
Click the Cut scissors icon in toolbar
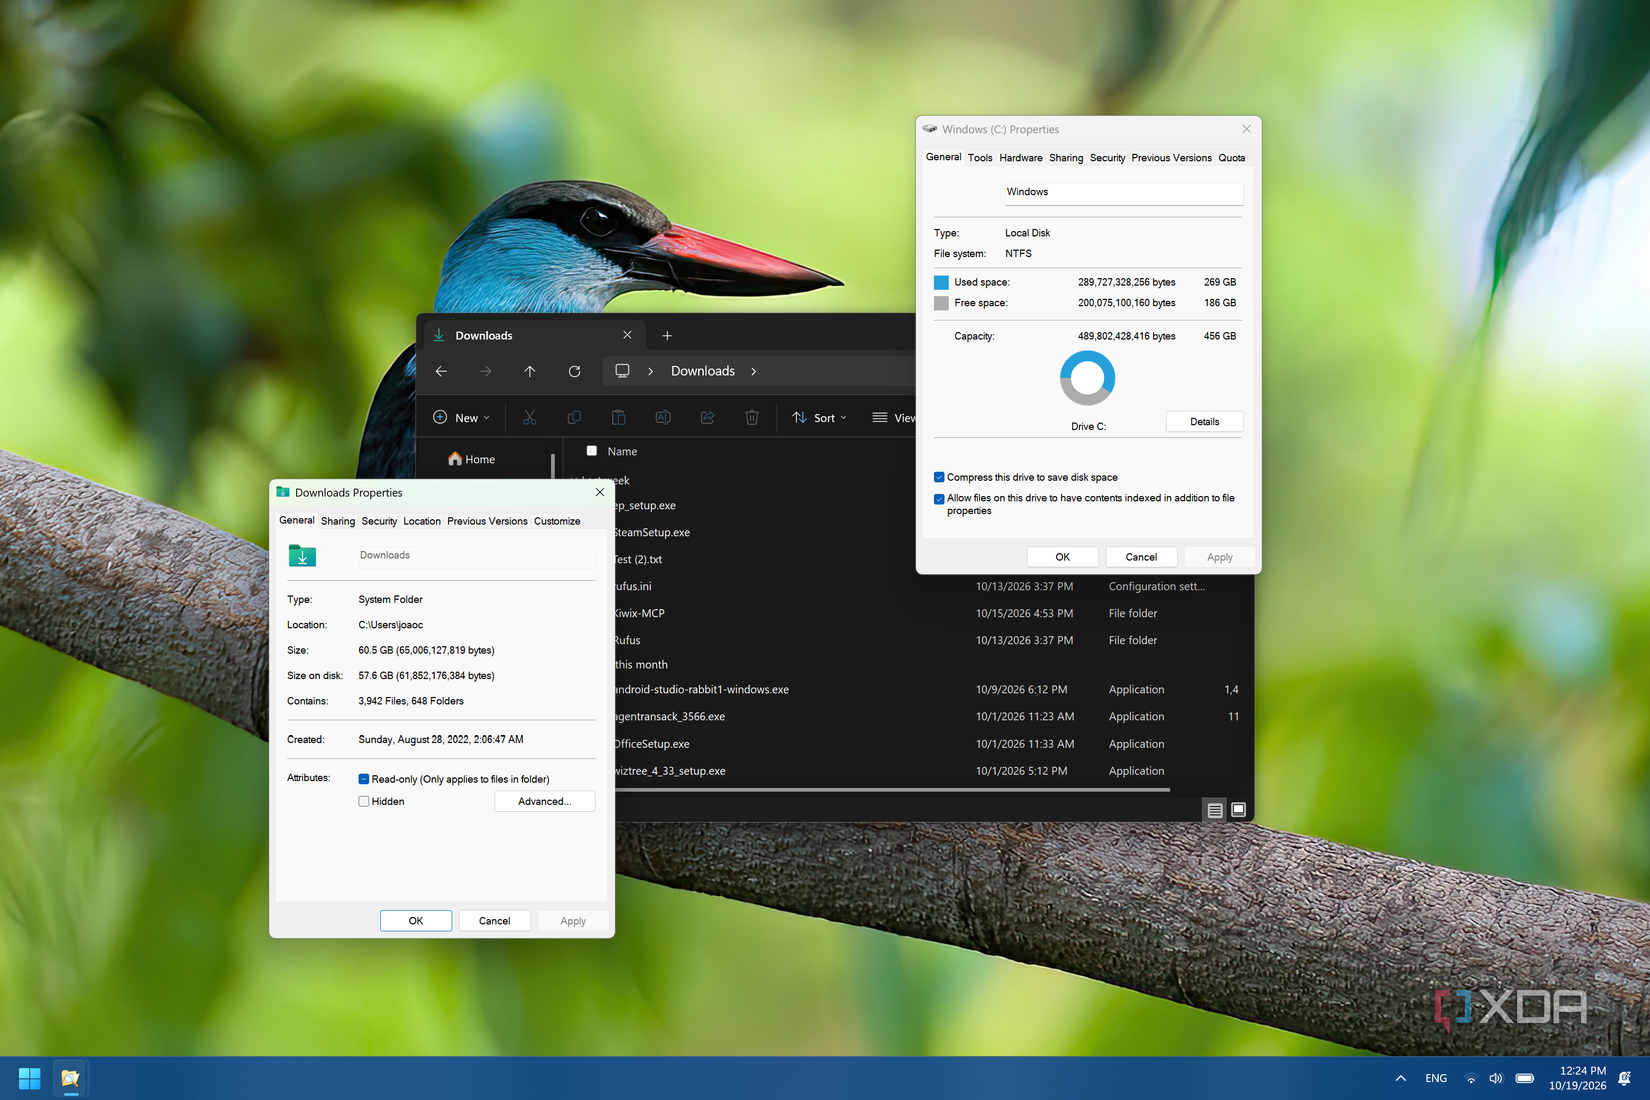click(529, 417)
